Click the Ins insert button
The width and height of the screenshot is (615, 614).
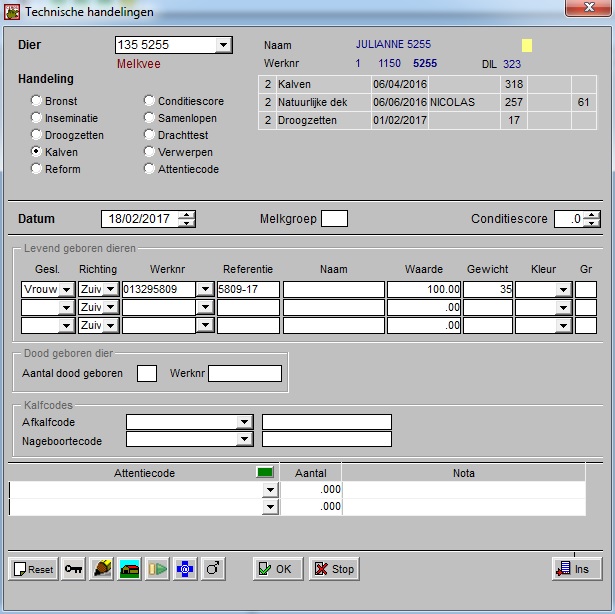click(576, 569)
